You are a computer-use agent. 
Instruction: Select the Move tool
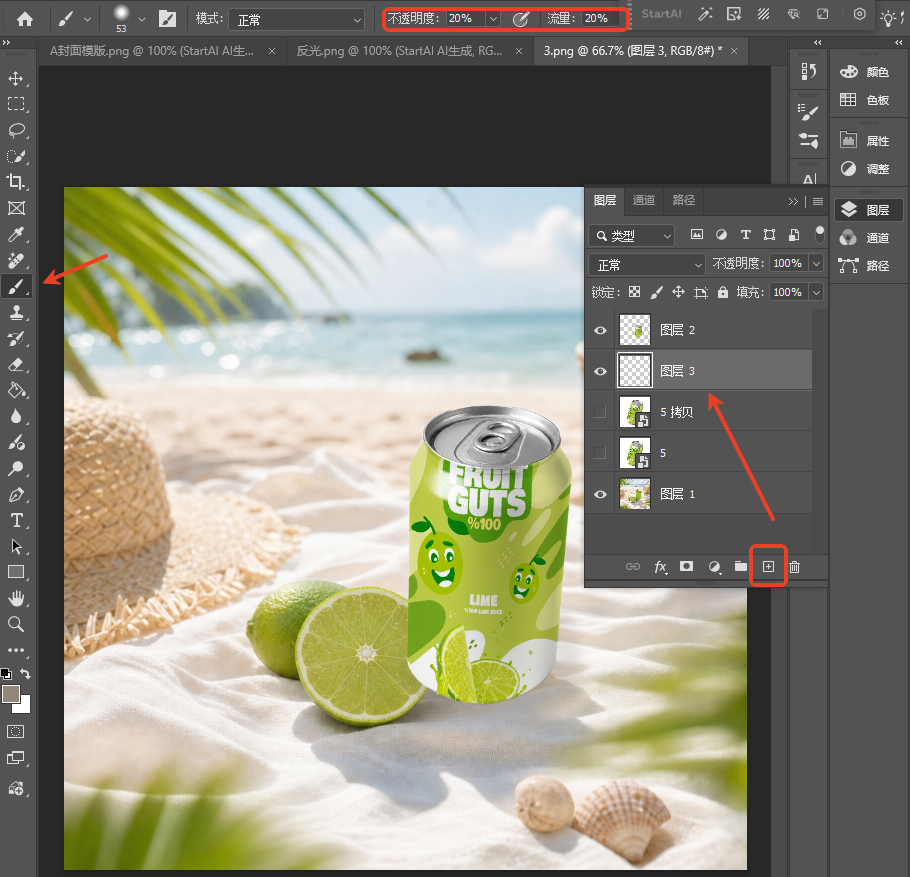coord(16,78)
